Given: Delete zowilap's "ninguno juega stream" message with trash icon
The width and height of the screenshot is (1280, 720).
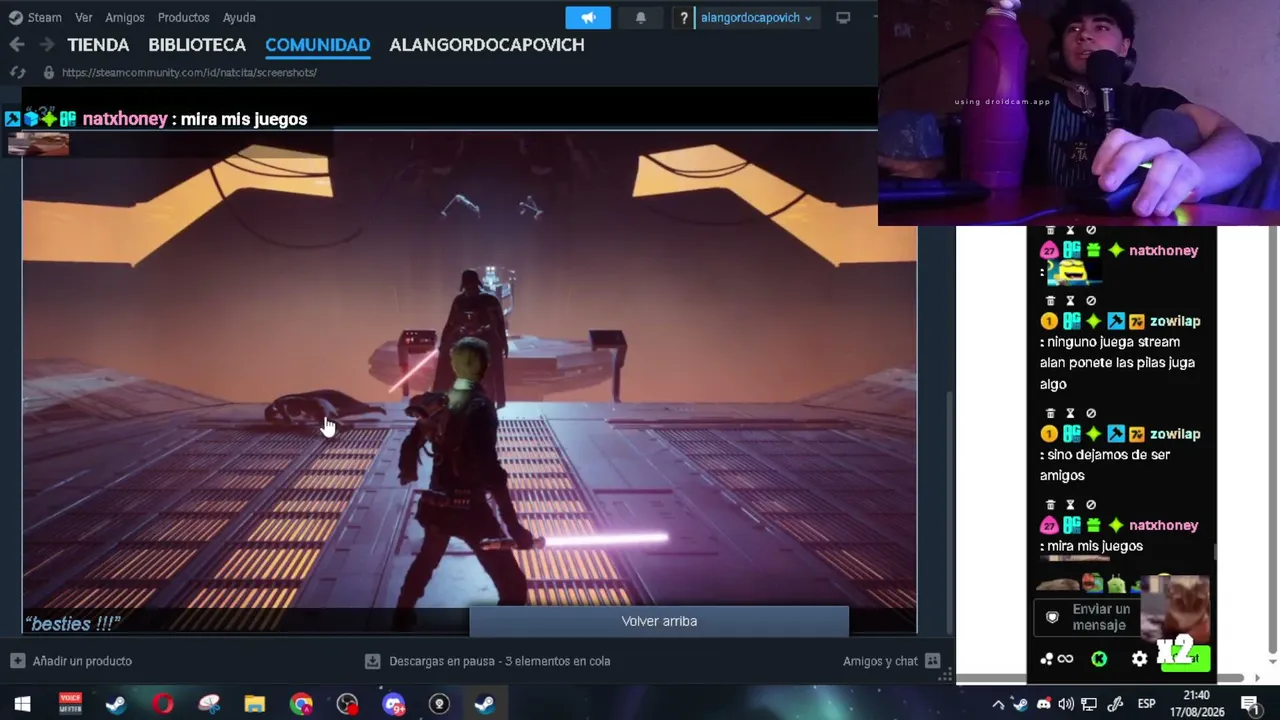Looking at the screenshot, I should click(1050, 301).
